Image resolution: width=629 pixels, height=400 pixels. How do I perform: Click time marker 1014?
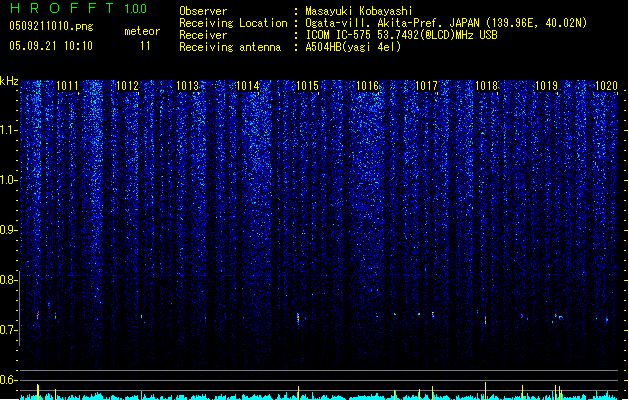(248, 86)
